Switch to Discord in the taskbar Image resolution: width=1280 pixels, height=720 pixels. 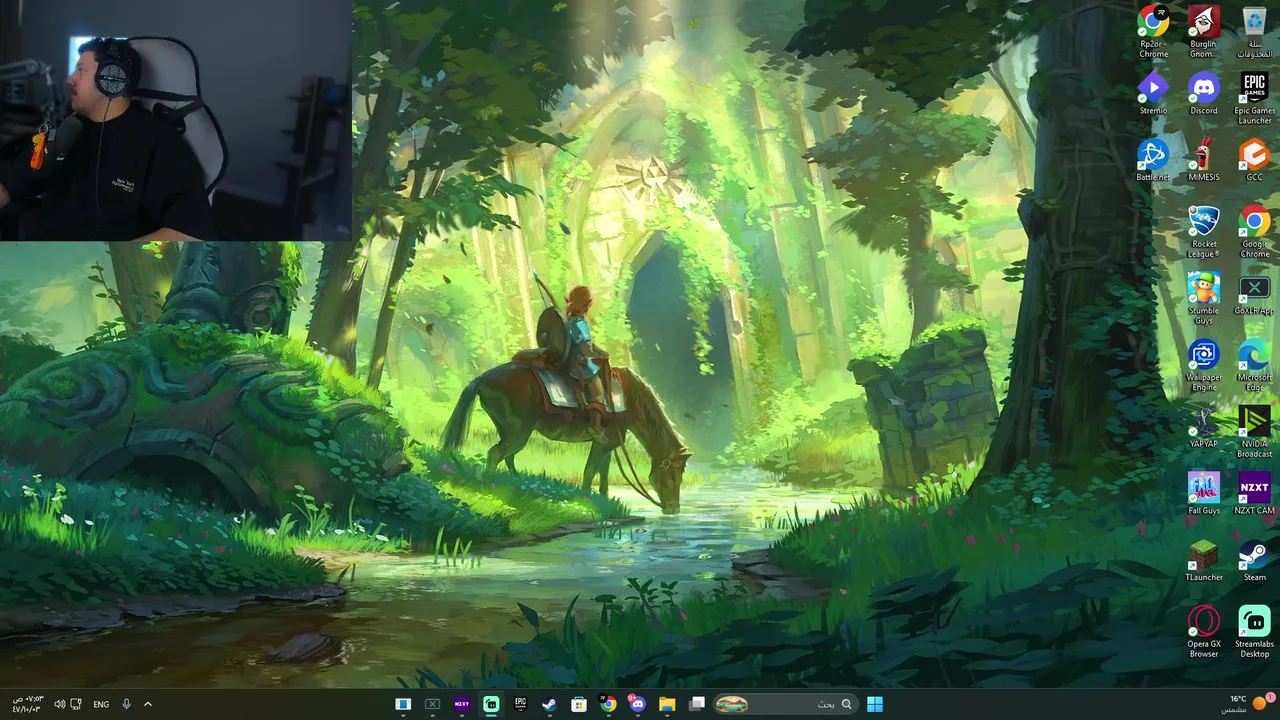(637, 704)
